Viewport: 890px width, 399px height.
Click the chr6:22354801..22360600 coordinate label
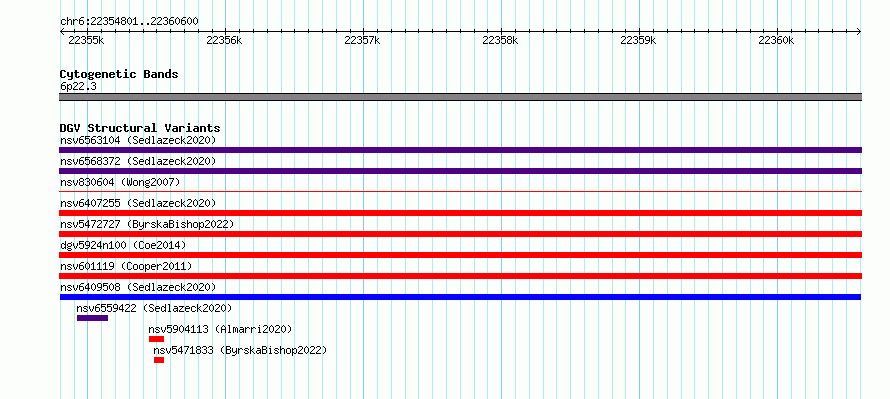pos(129,22)
